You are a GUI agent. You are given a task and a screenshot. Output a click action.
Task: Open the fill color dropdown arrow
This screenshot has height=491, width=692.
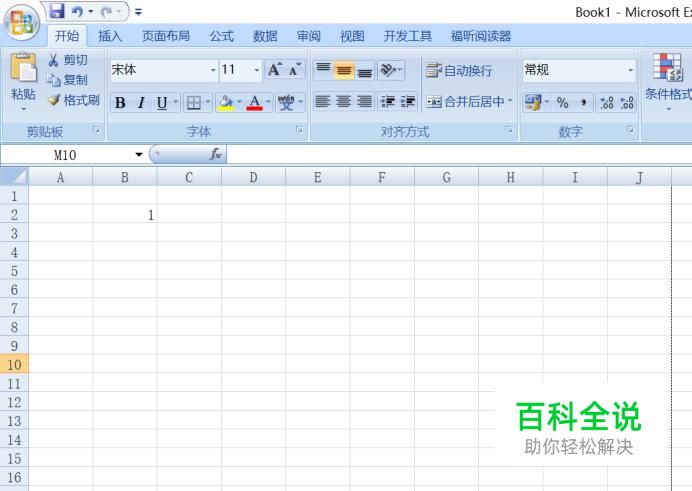(x=240, y=102)
